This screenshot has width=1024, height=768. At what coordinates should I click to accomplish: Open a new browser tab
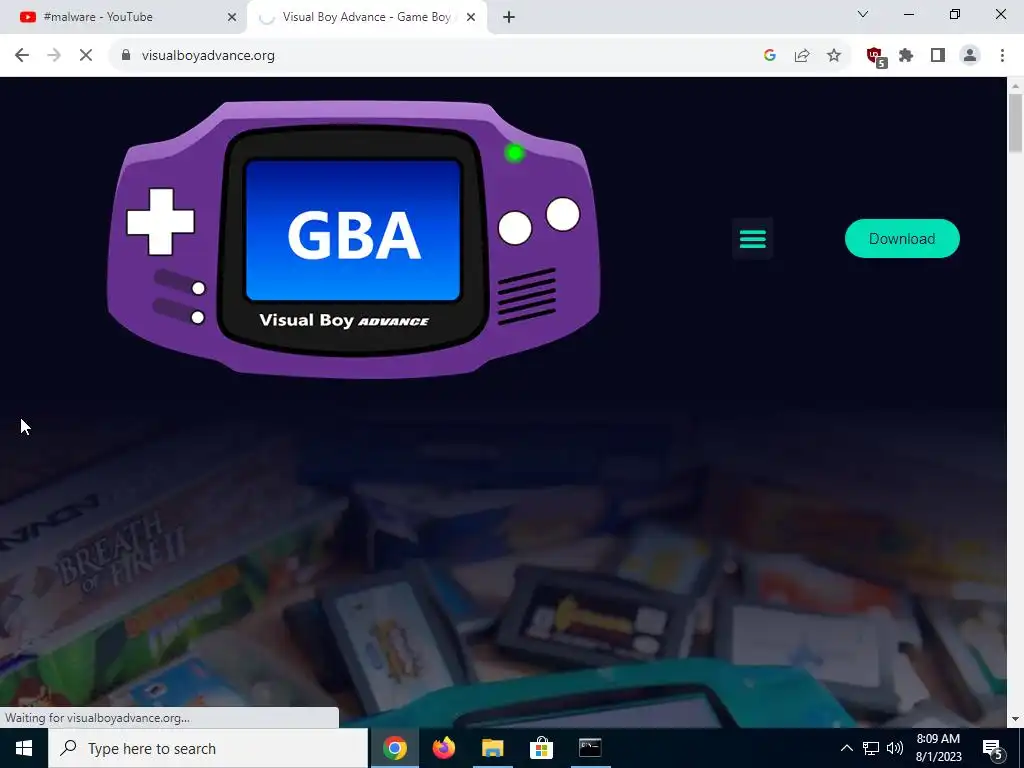click(x=509, y=17)
